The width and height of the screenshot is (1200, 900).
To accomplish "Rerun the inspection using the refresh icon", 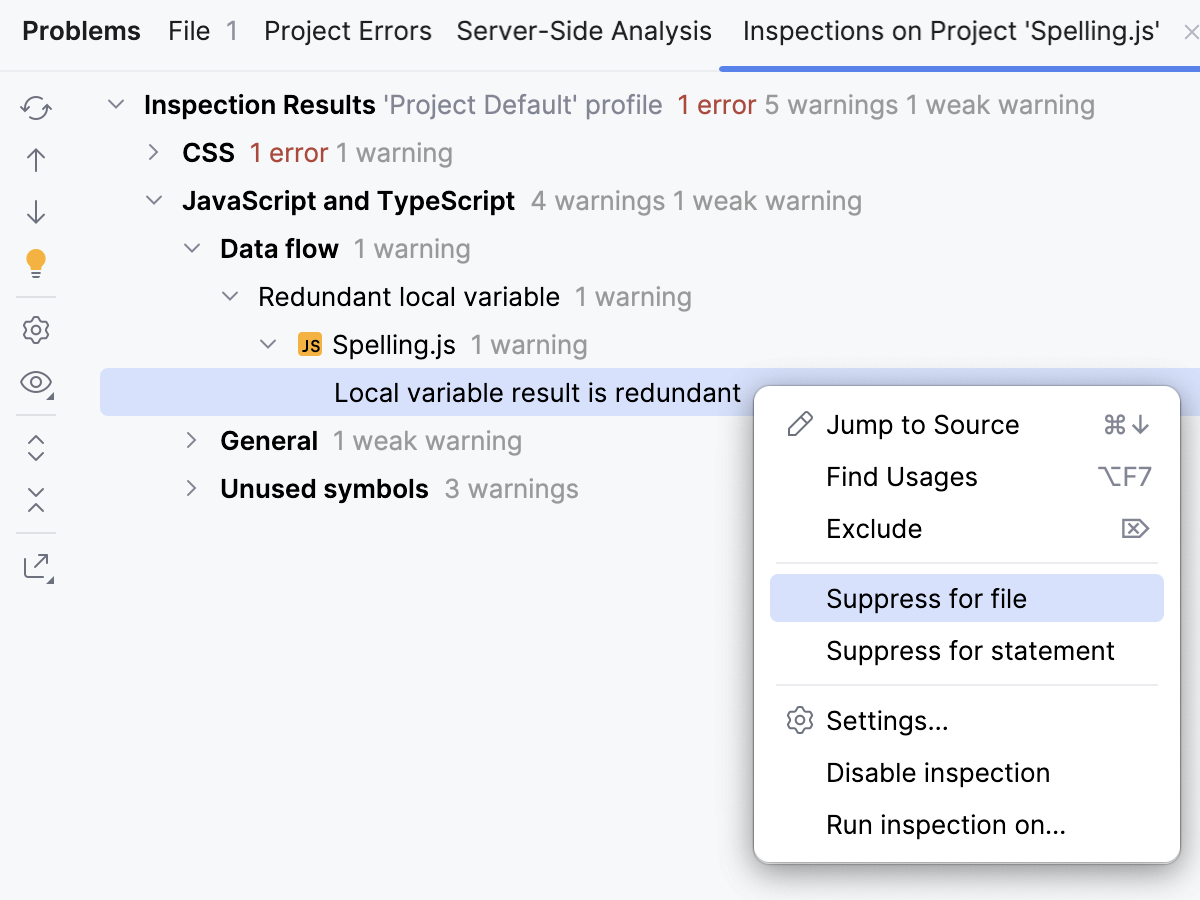I will tap(36, 108).
